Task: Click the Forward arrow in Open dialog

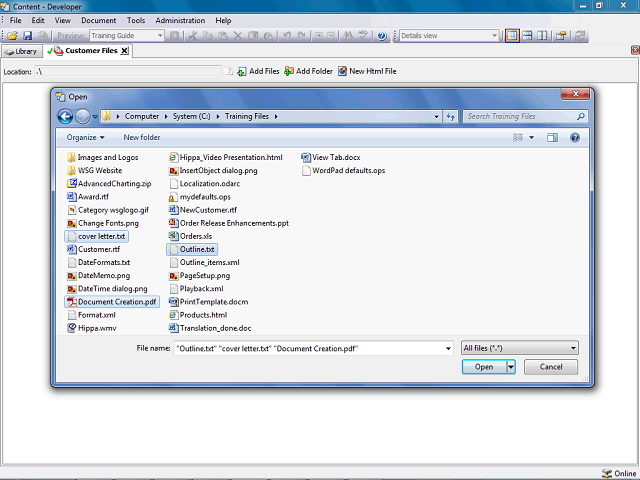Action: pos(83,116)
